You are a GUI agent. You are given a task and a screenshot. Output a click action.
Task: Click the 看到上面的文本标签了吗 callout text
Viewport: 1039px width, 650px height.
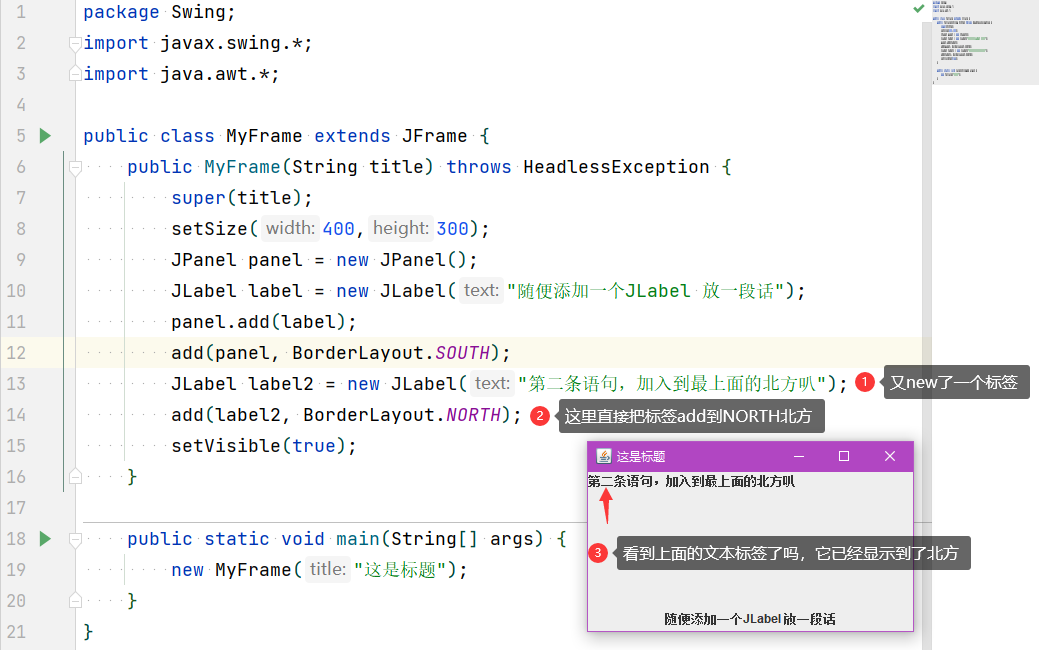point(793,552)
